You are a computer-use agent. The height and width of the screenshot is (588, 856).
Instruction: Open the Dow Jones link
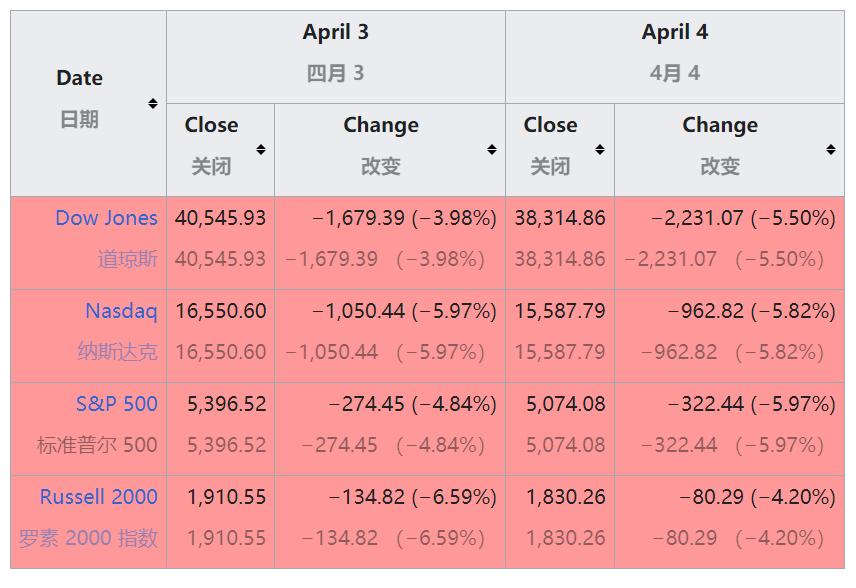(x=106, y=218)
